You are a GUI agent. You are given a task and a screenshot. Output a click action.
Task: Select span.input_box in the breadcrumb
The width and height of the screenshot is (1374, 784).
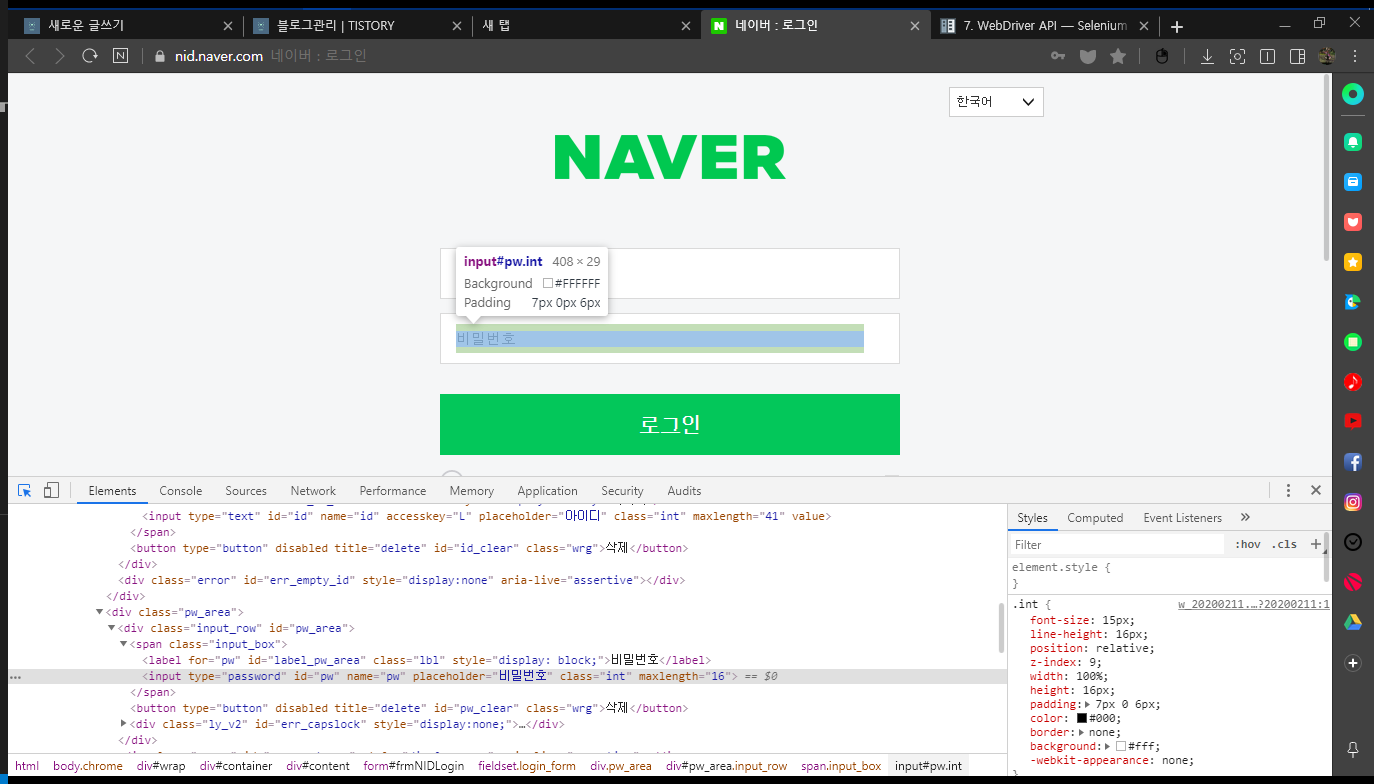tap(841, 766)
